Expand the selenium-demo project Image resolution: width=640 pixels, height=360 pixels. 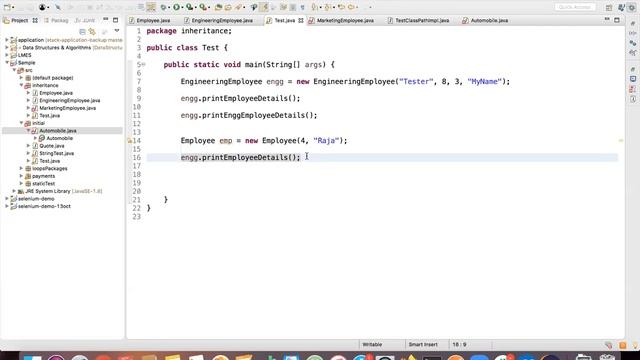coord(7,199)
